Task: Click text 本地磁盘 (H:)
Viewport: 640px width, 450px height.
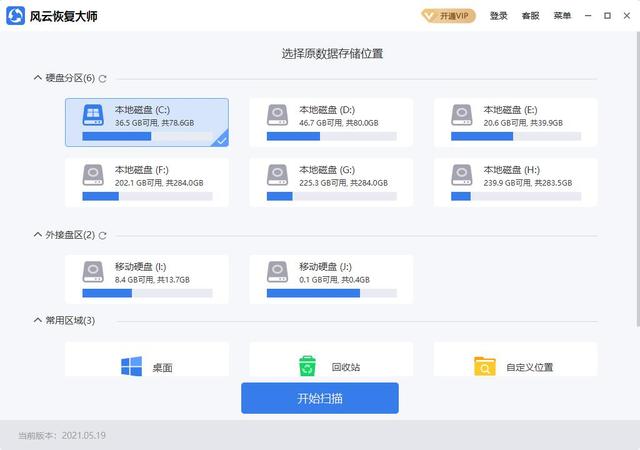Action: coord(512,170)
